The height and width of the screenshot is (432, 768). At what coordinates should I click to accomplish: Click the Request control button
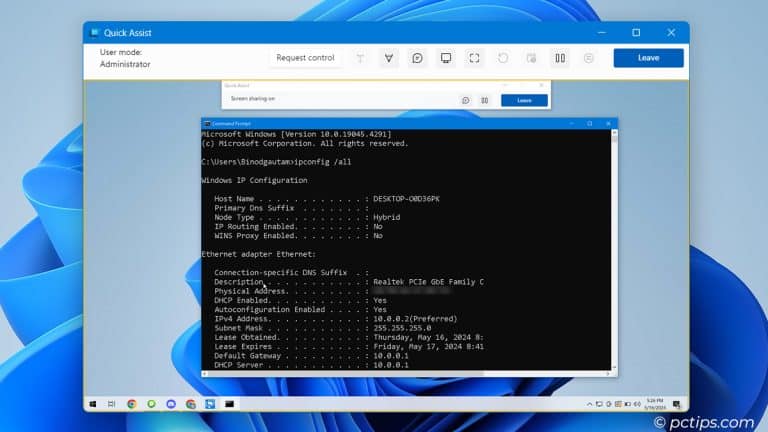click(305, 58)
